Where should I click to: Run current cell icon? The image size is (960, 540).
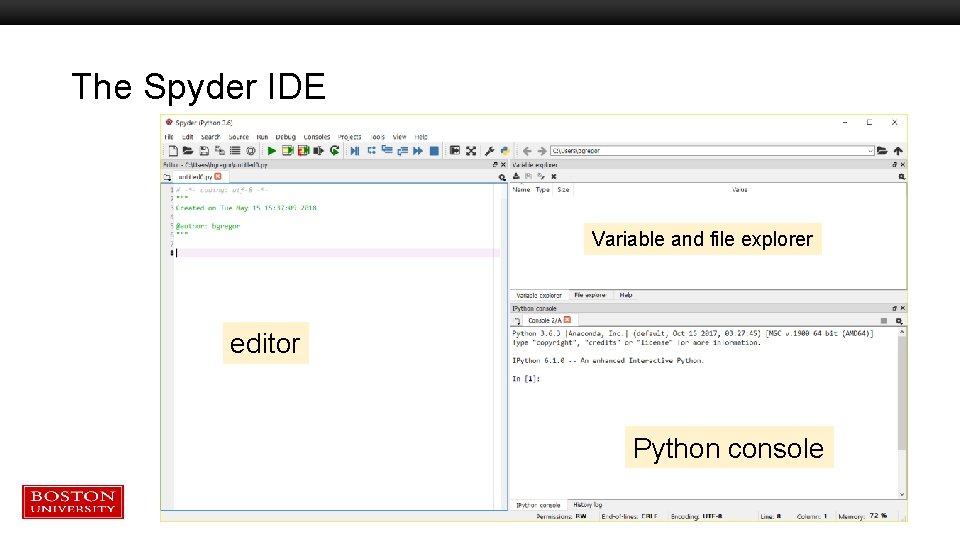click(287, 151)
